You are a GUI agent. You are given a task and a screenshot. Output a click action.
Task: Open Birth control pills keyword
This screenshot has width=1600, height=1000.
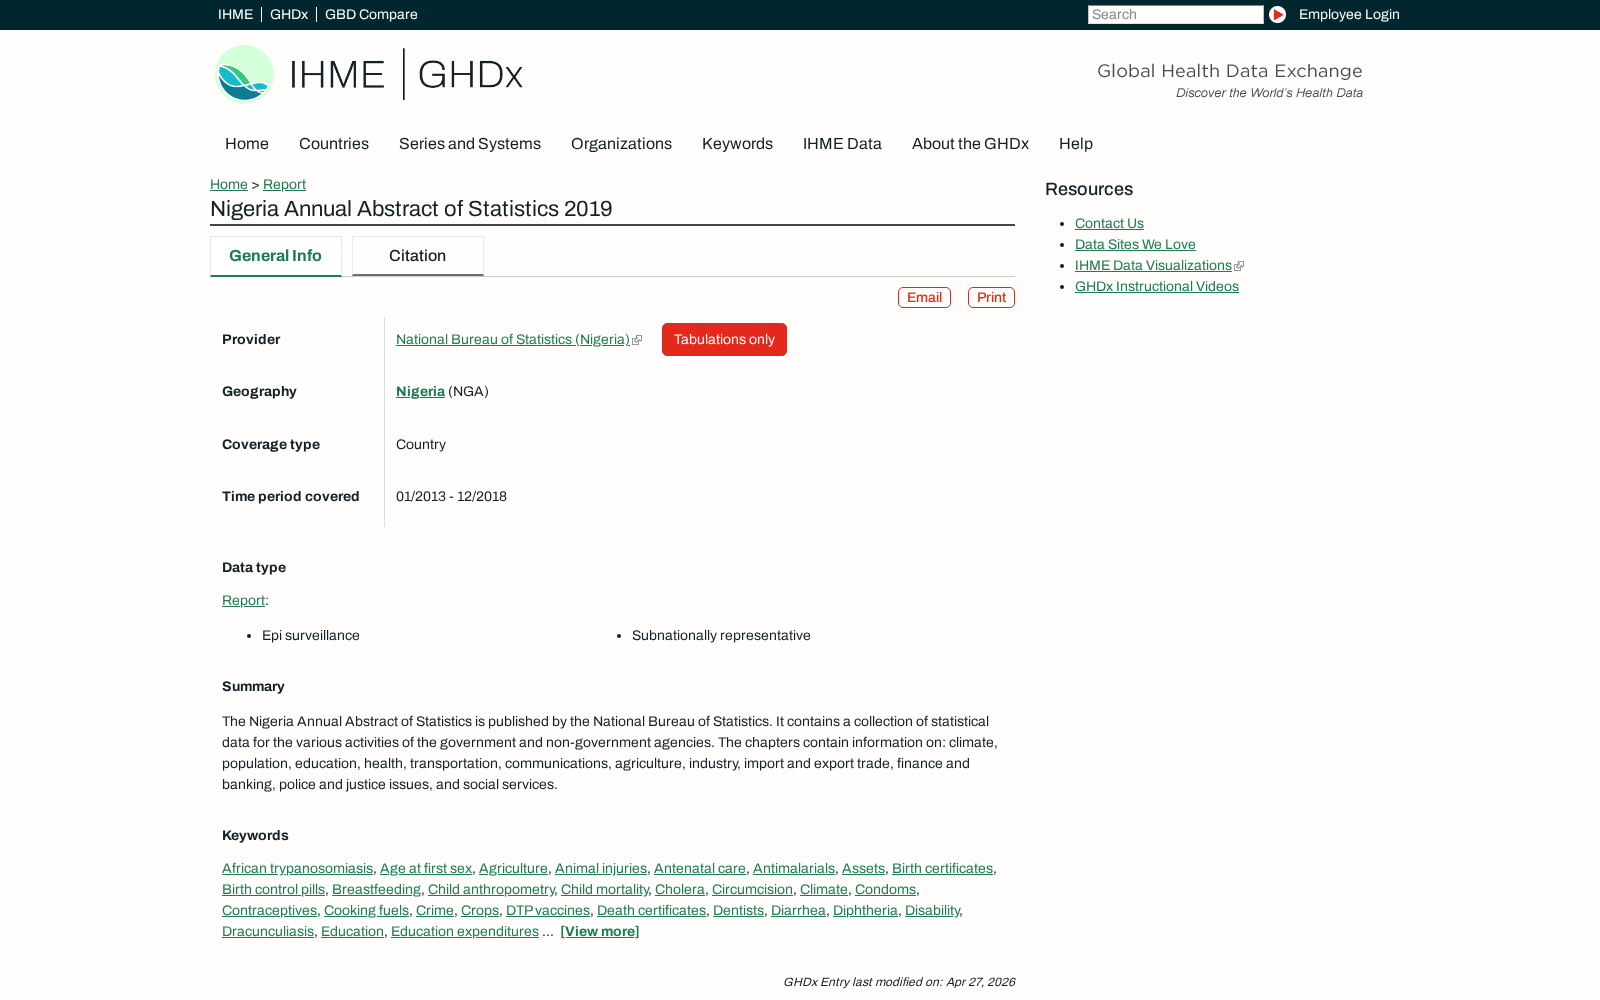click(x=273, y=889)
